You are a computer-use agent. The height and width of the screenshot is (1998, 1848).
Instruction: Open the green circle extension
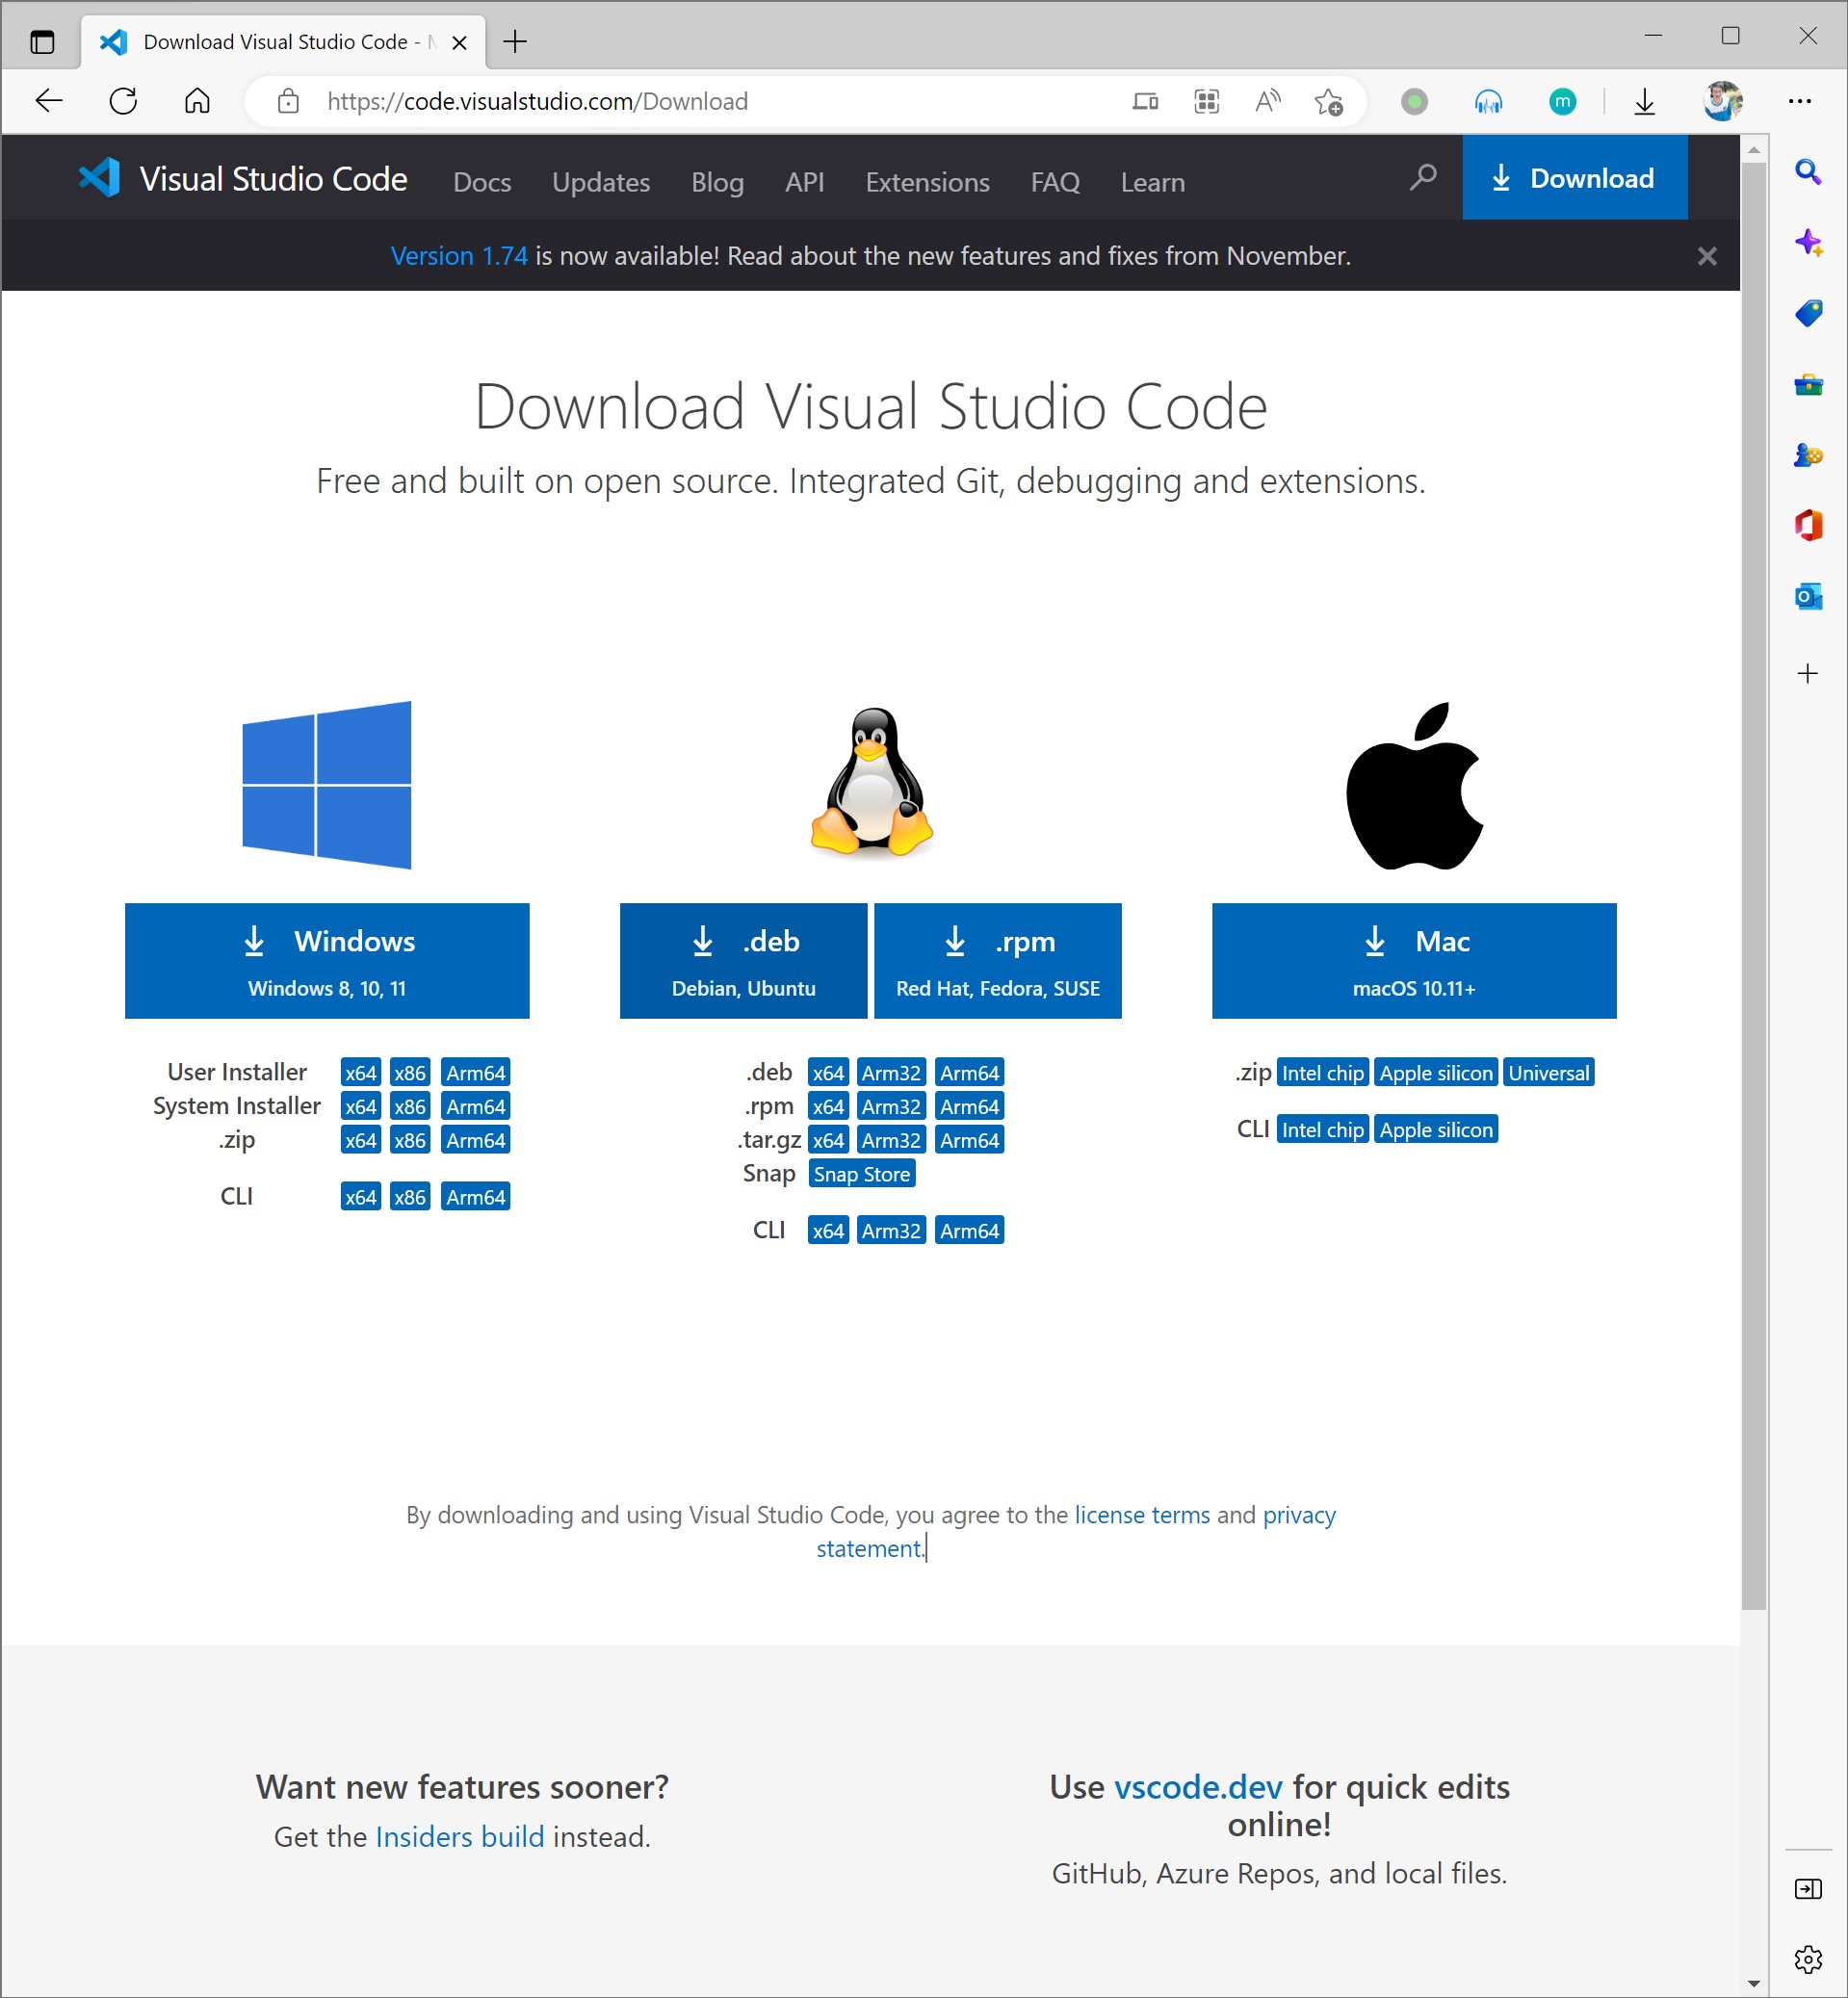point(1414,101)
